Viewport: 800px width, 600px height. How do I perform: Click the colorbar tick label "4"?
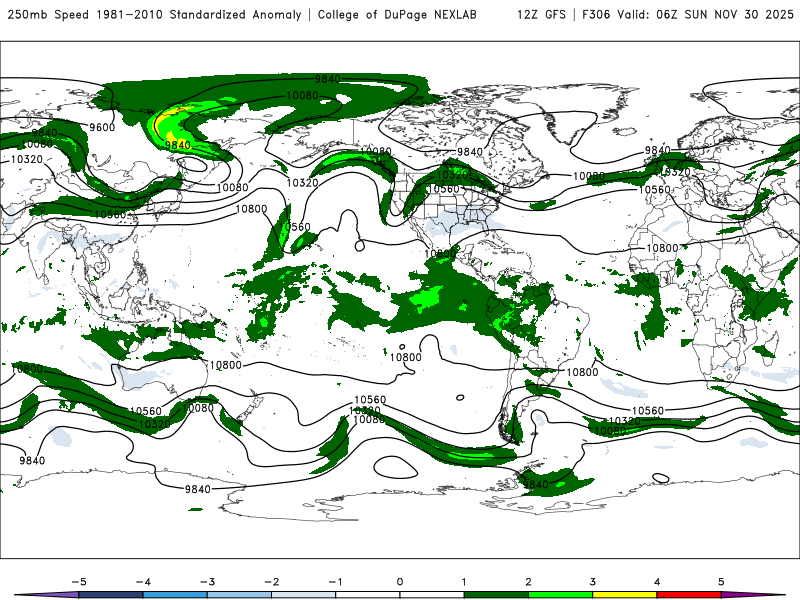[x=657, y=582]
